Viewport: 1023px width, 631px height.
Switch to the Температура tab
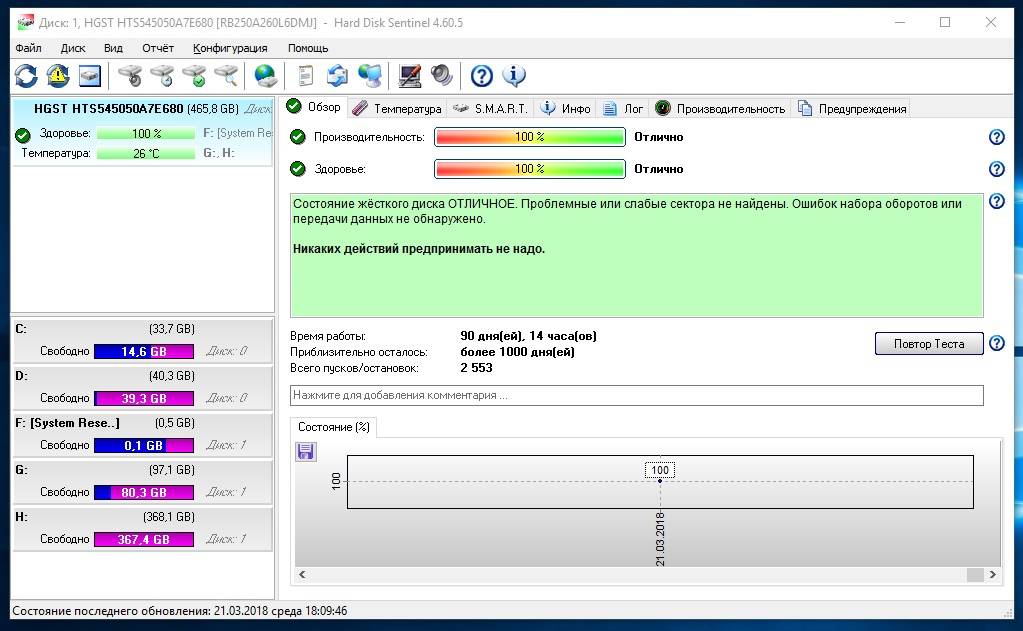397,109
